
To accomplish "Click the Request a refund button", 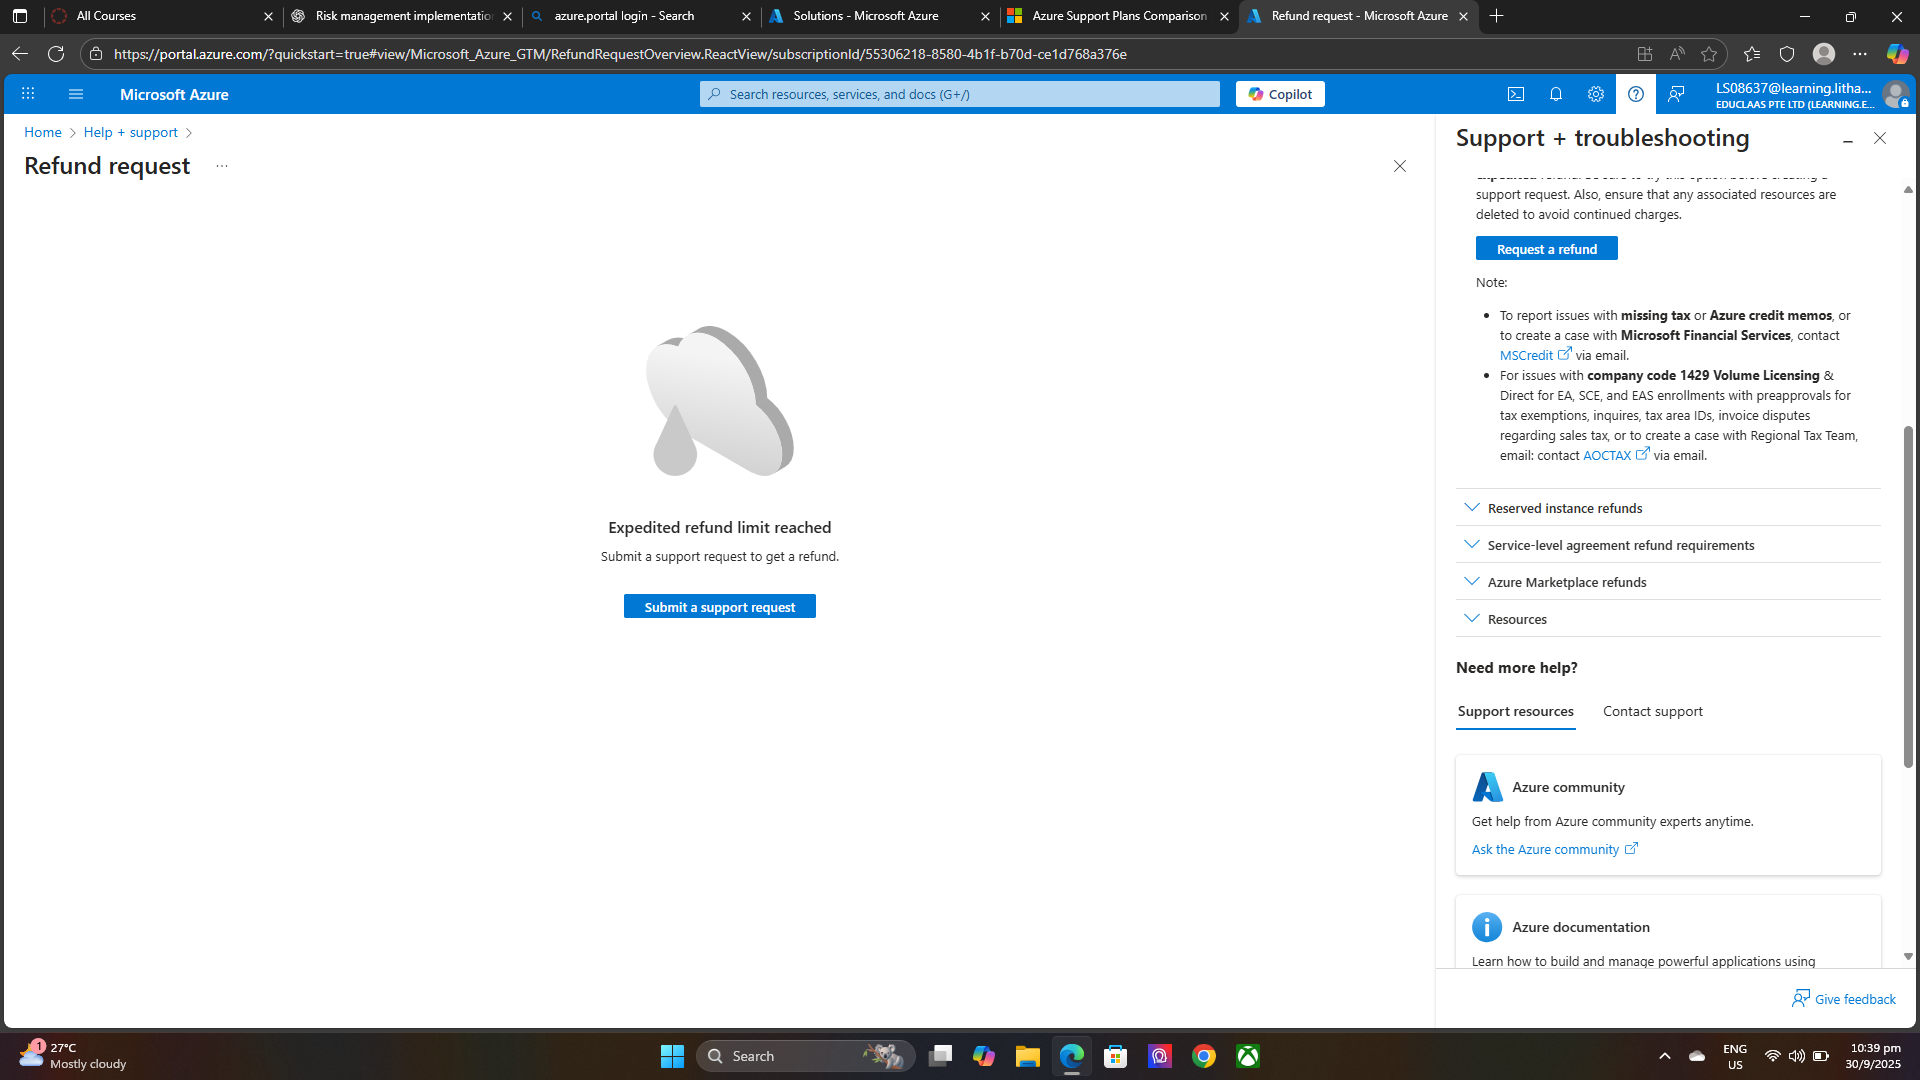I will point(1546,249).
